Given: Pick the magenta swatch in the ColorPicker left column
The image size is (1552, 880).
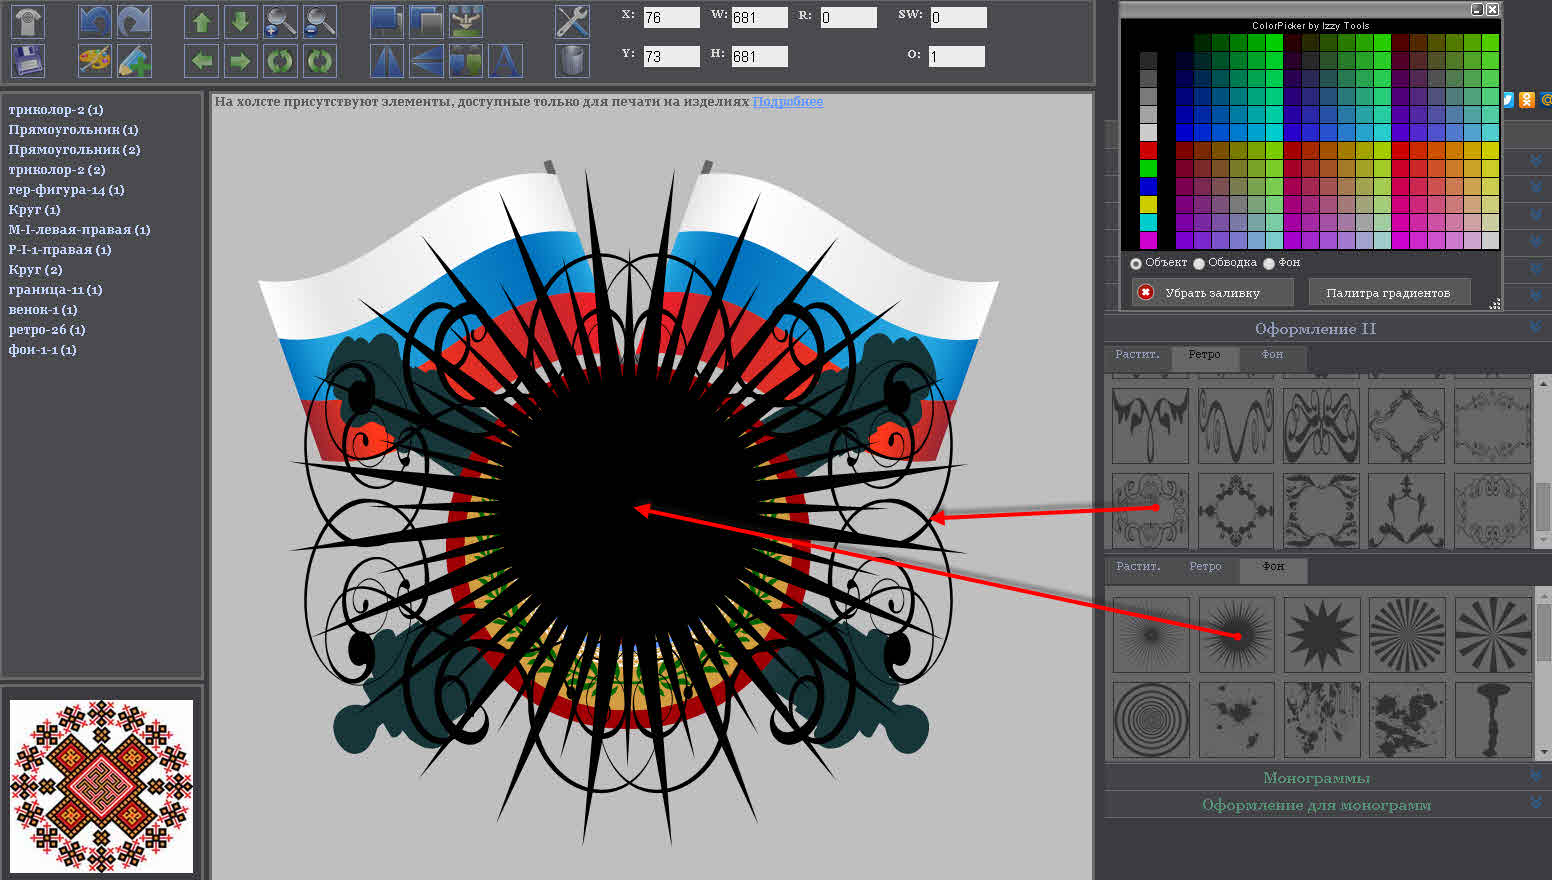Looking at the screenshot, I should point(1148,240).
